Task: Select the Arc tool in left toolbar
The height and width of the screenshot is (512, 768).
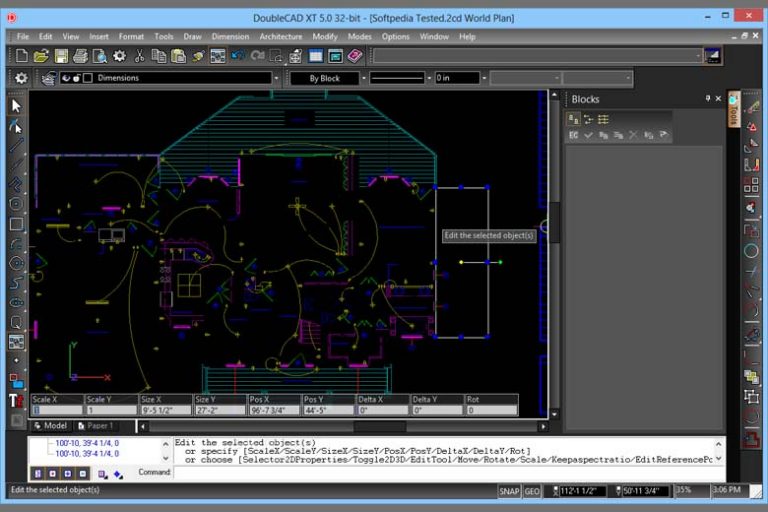Action: [16, 244]
